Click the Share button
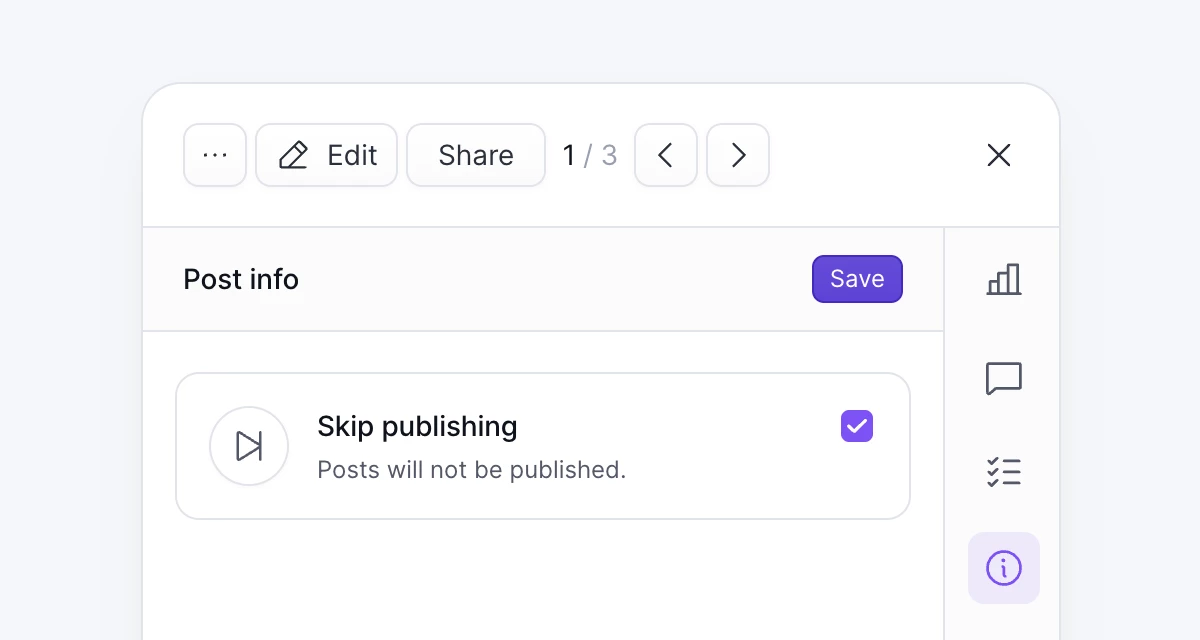Screen dimensions: 1200x640 click(x=475, y=155)
